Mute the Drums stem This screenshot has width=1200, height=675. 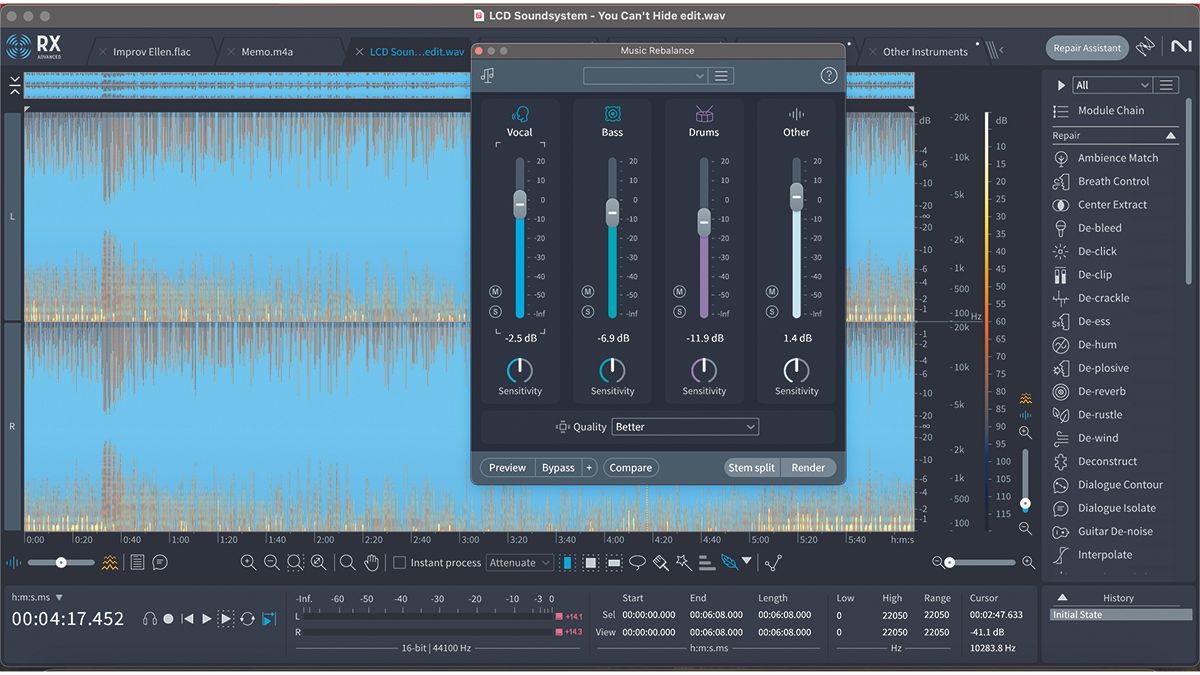(x=677, y=293)
